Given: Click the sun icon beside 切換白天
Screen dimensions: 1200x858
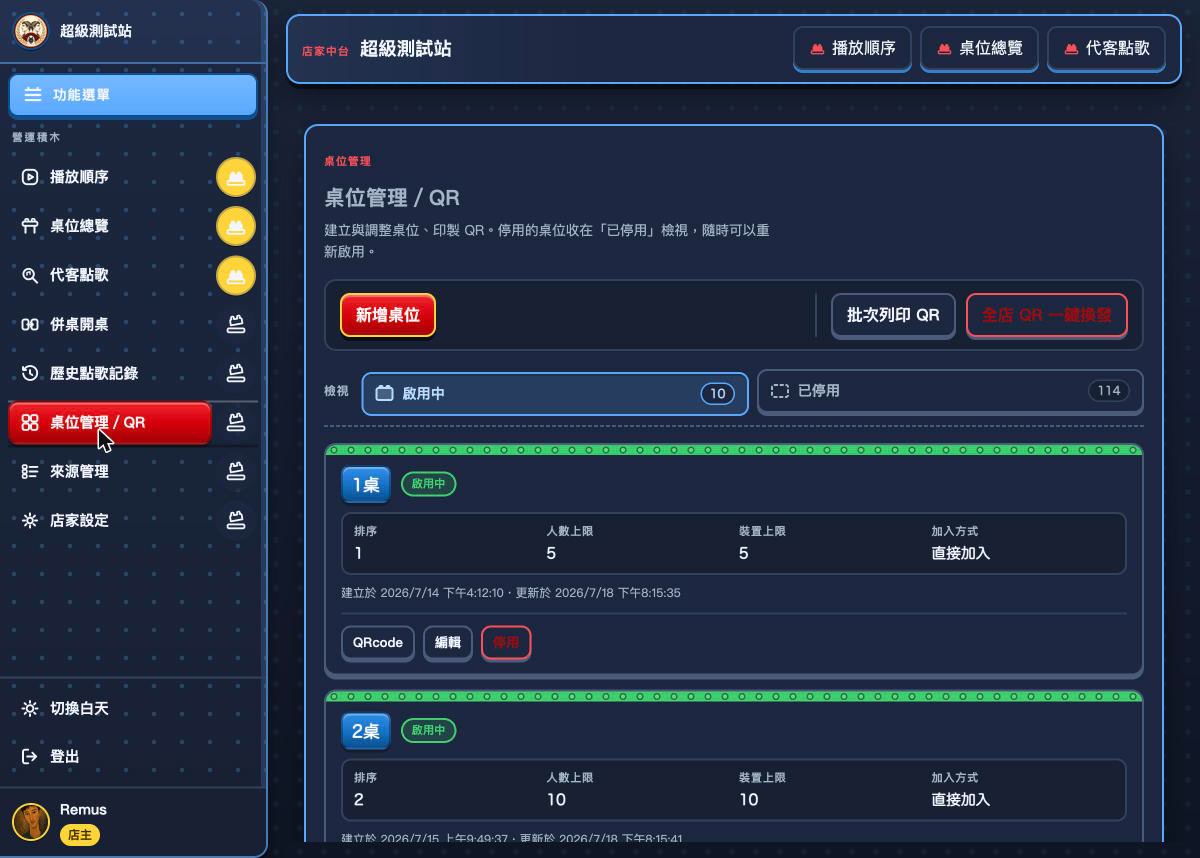Looking at the screenshot, I should point(30,708).
